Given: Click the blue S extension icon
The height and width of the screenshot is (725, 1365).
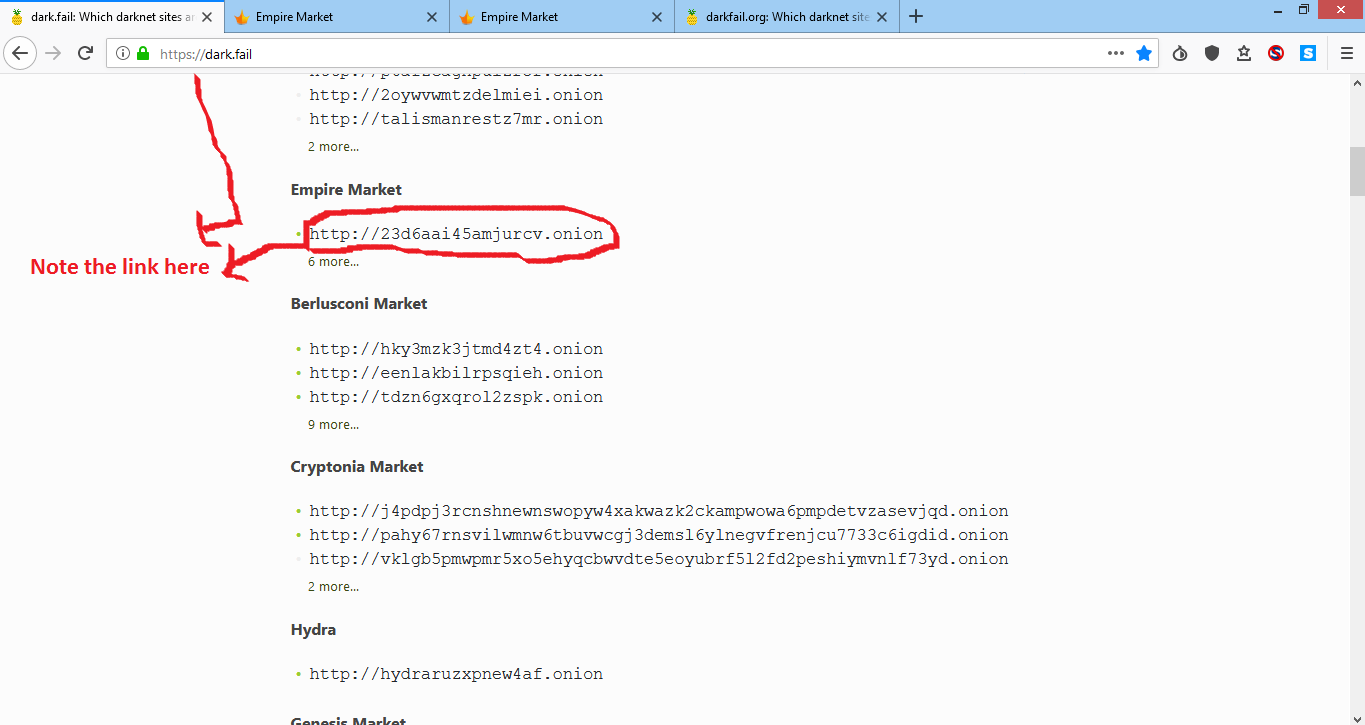Looking at the screenshot, I should (x=1308, y=54).
